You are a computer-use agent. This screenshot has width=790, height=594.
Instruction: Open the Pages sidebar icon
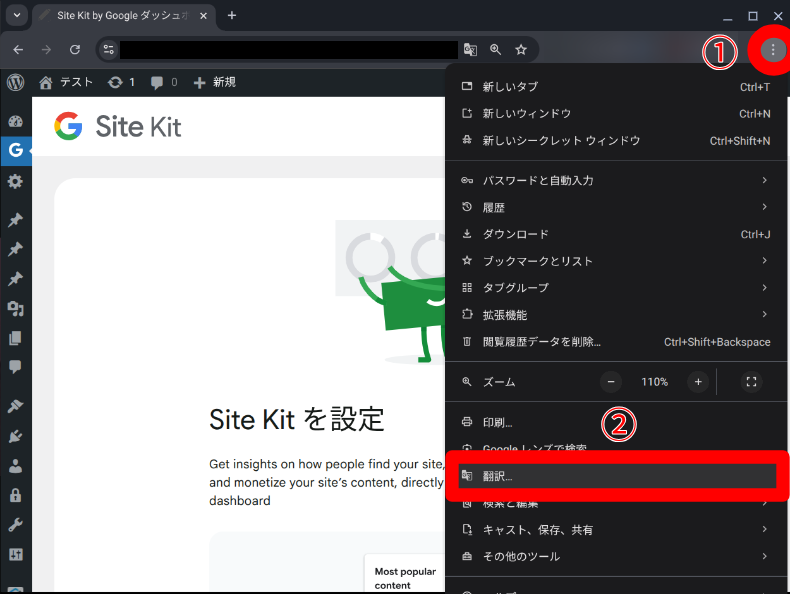[x=16, y=338]
